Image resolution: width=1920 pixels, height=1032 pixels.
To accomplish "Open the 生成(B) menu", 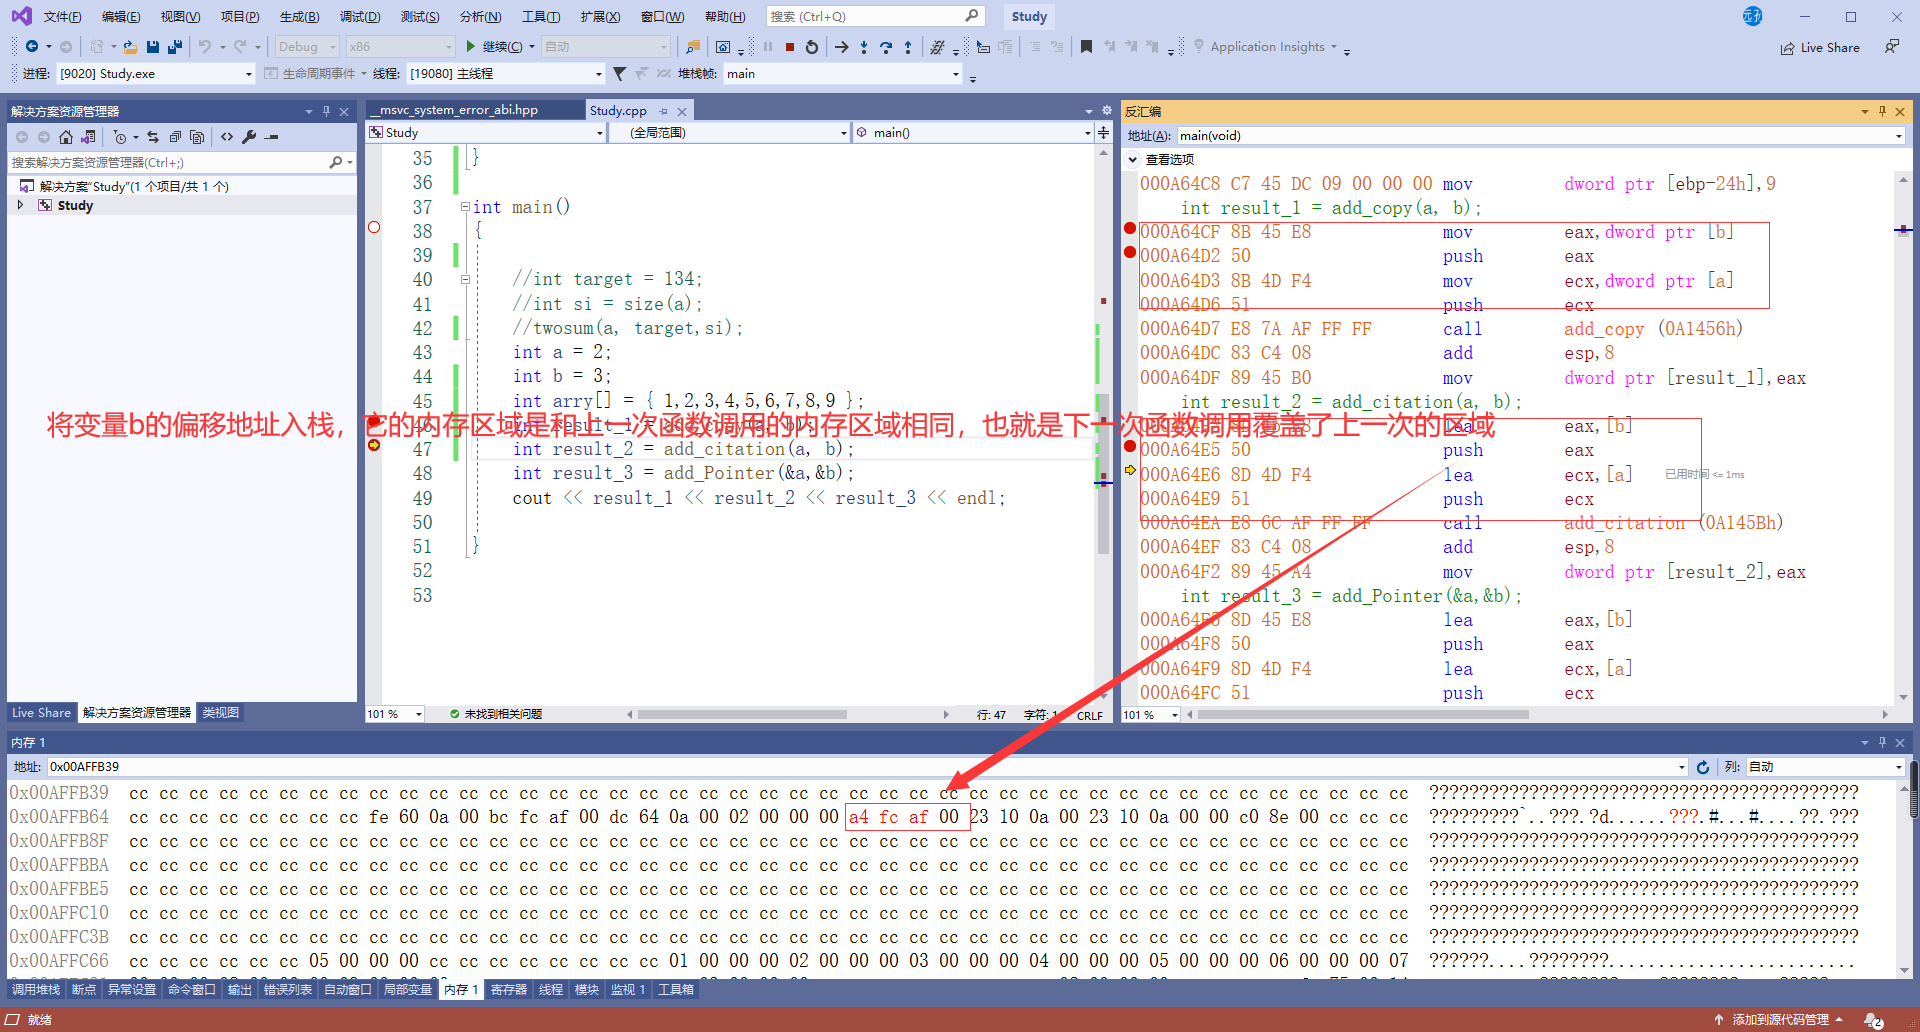I will pos(299,17).
